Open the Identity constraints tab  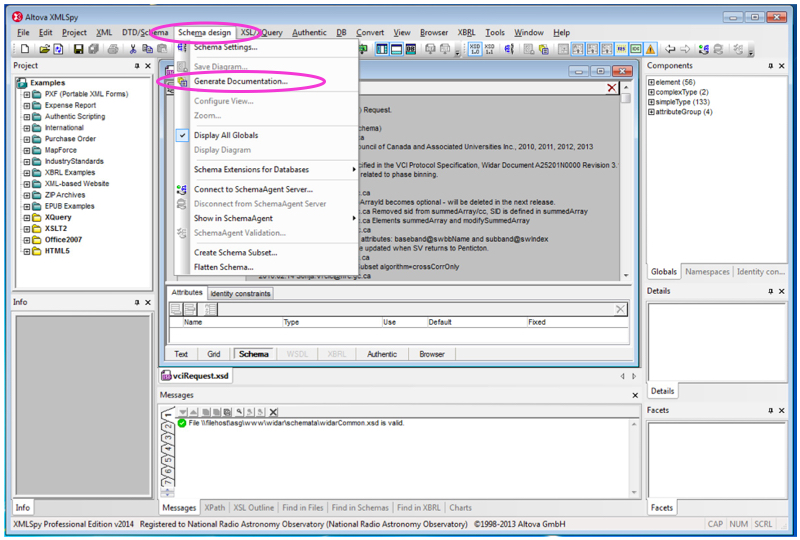pyautogui.click(x=240, y=293)
